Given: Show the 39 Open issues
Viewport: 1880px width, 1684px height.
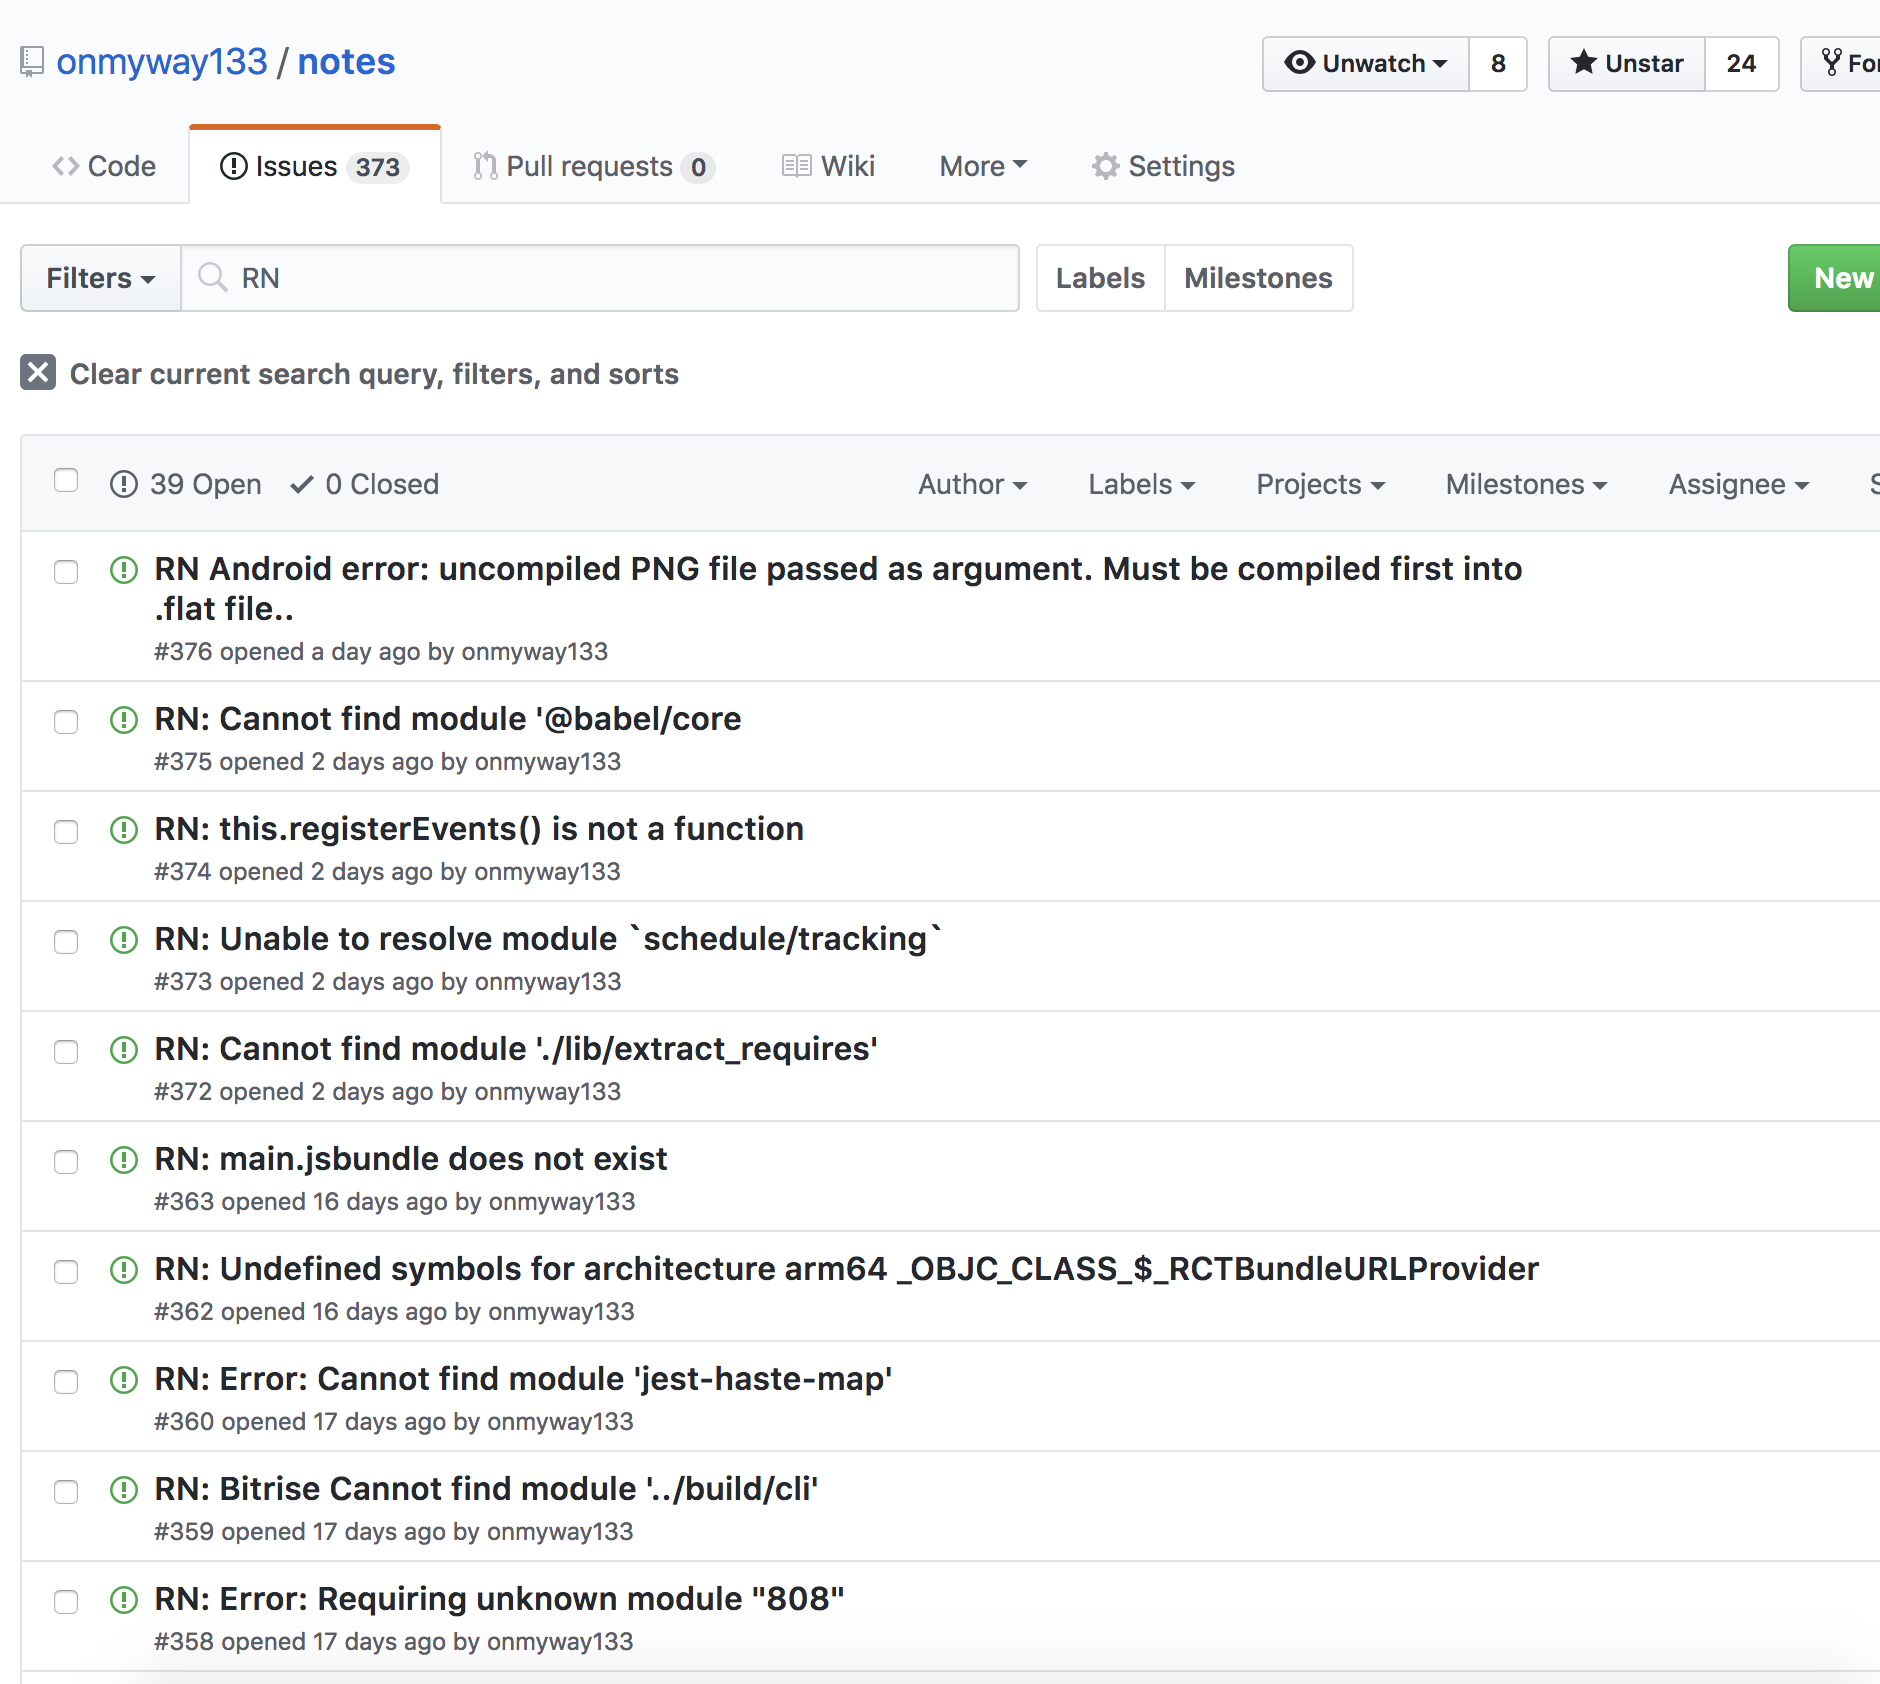Looking at the screenshot, I should [186, 484].
